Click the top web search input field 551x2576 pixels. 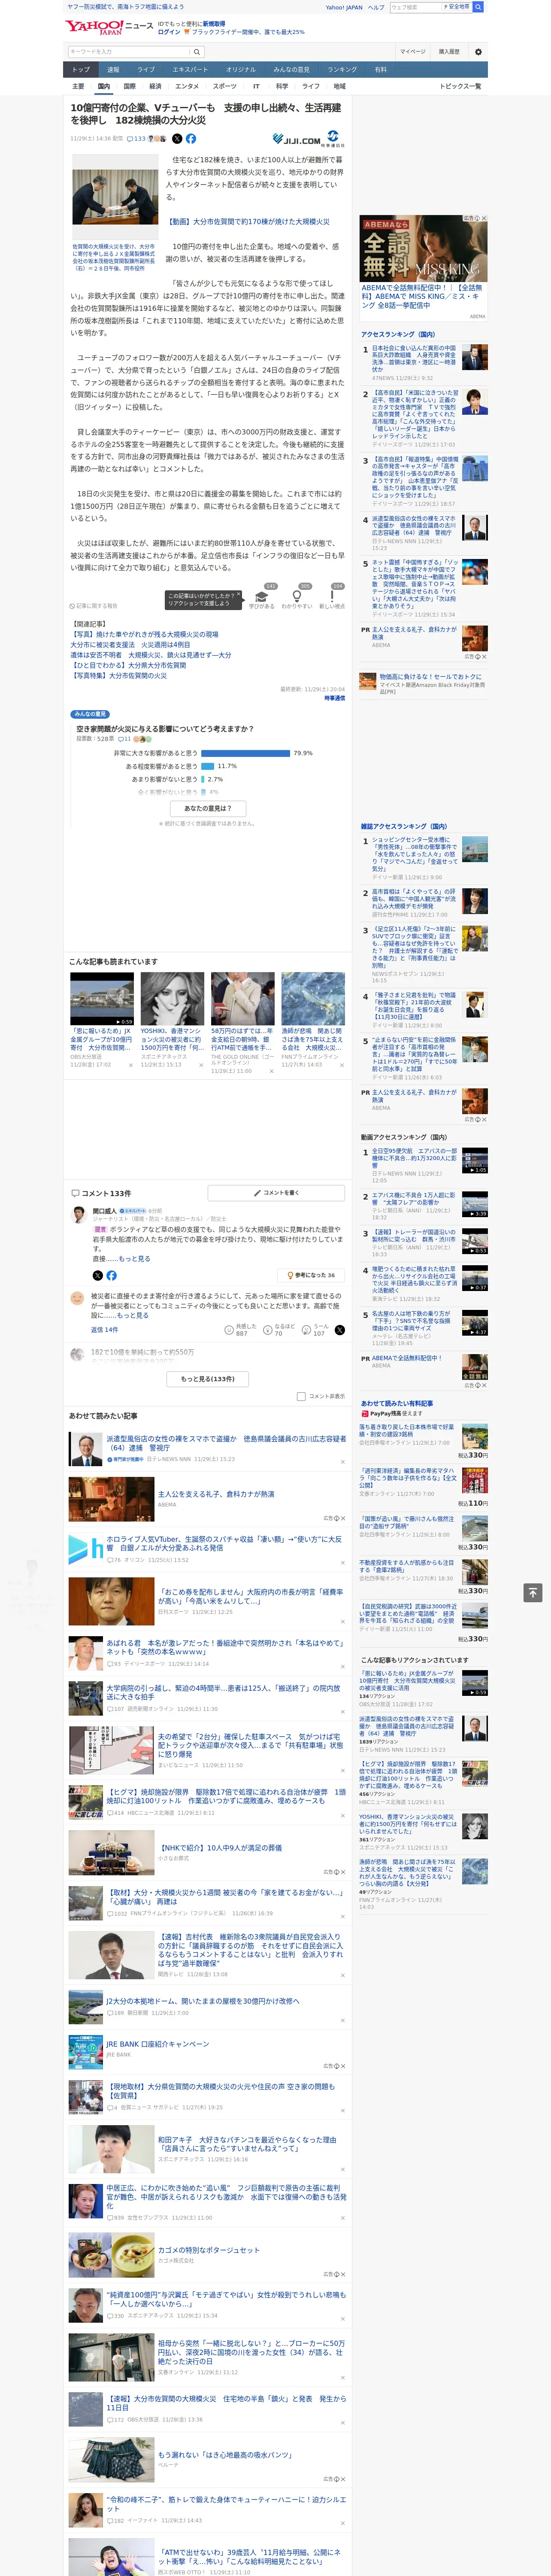coord(415,7)
